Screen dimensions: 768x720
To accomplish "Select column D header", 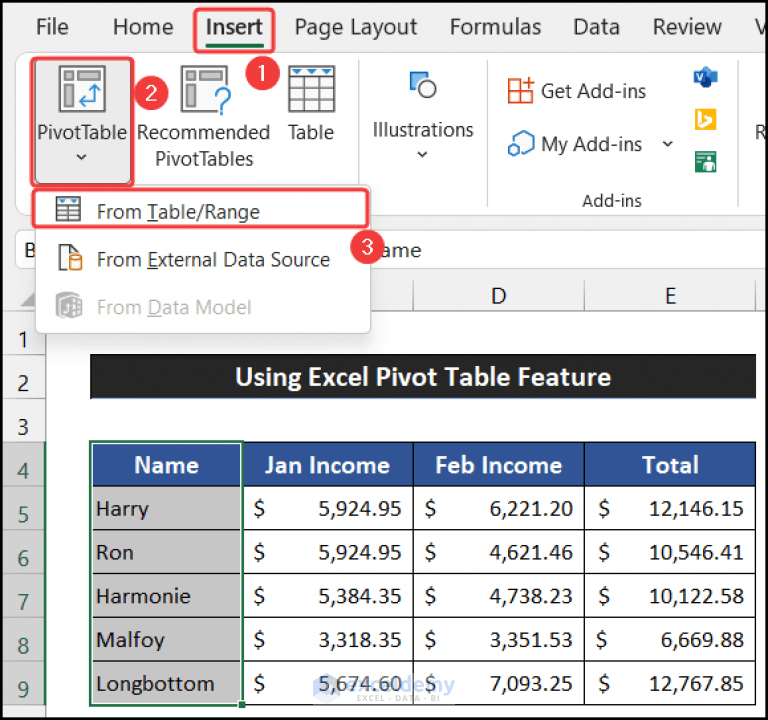I will pyautogui.click(x=499, y=296).
